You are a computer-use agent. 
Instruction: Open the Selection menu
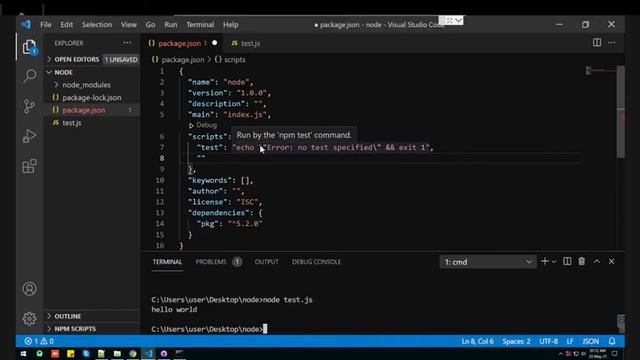(97, 24)
